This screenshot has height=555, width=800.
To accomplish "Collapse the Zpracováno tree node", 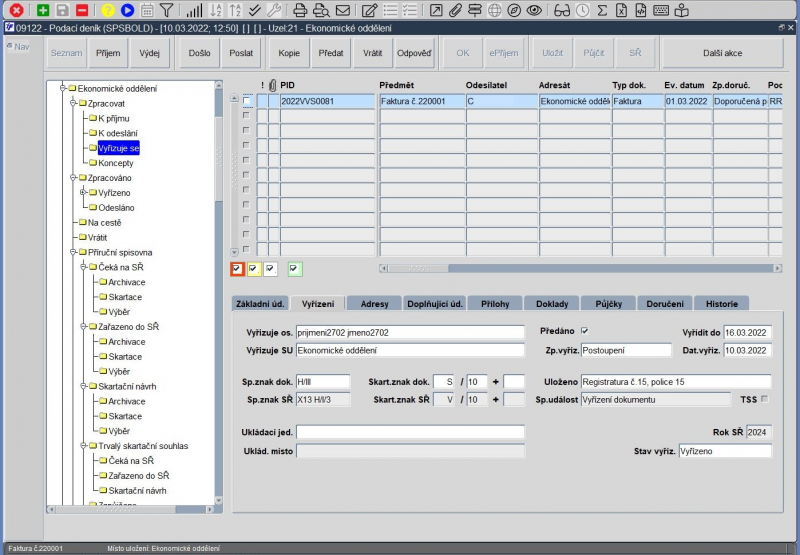I will (x=73, y=178).
